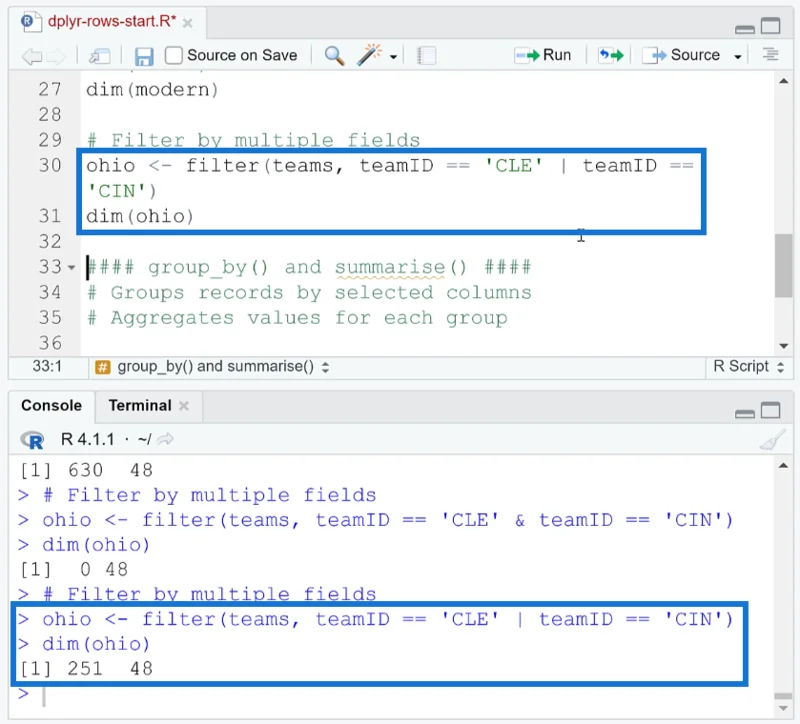The height and width of the screenshot is (724, 800).
Task: Click console output '[1] 630 48'
Action: pos(86,470)
